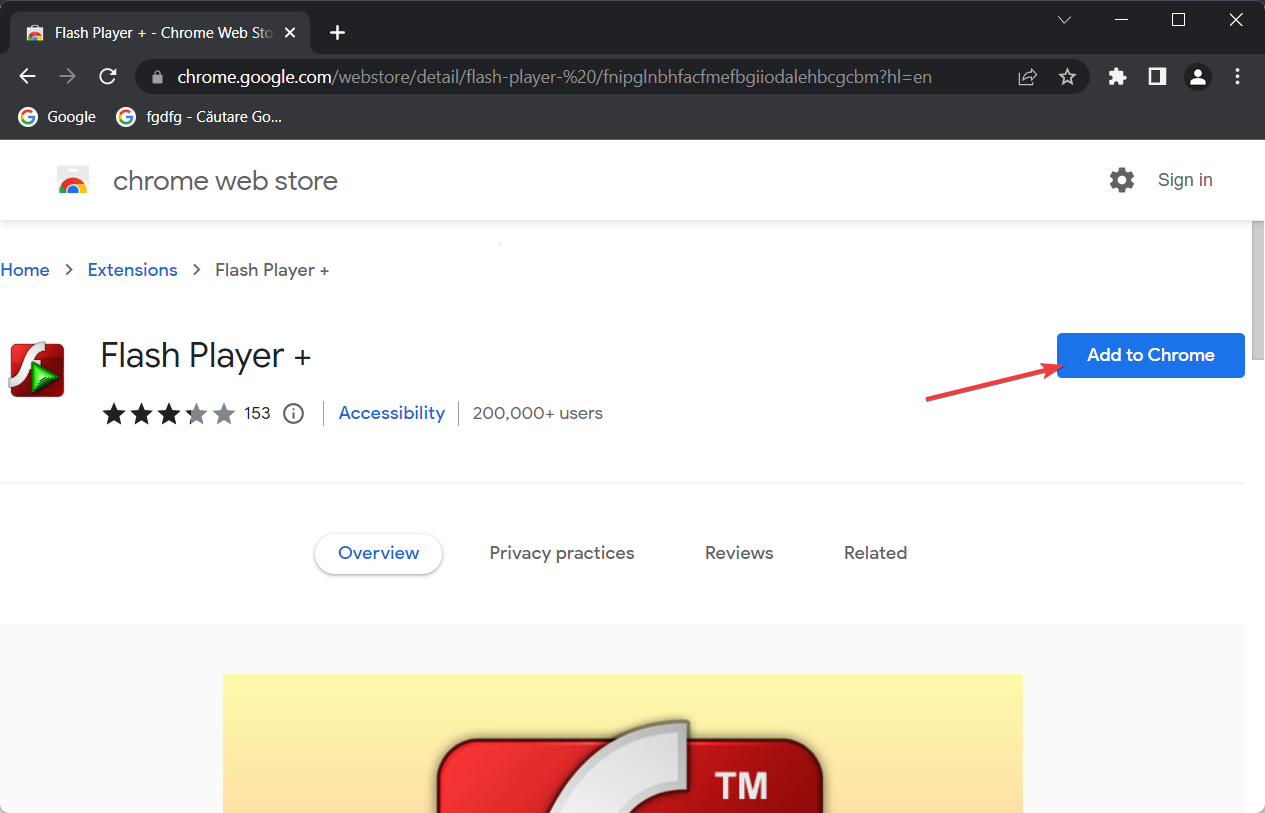1265x813 pixels.
Task: Click the chrome web store title
Action: coord(225,181)
